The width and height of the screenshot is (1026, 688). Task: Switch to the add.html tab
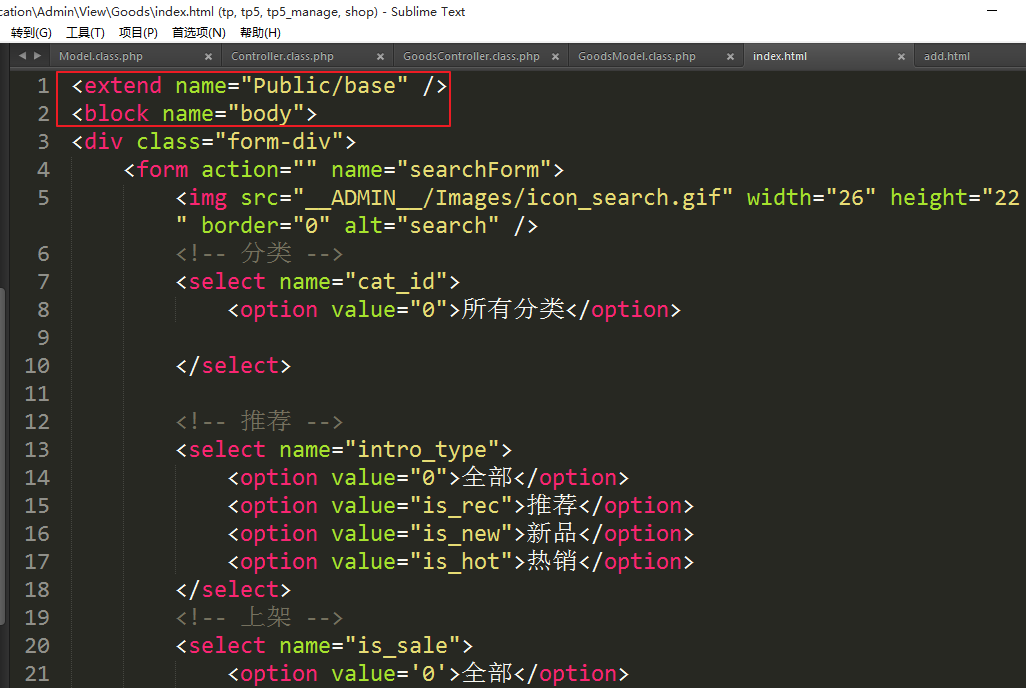pyautogui.click(x=946, y=57)
